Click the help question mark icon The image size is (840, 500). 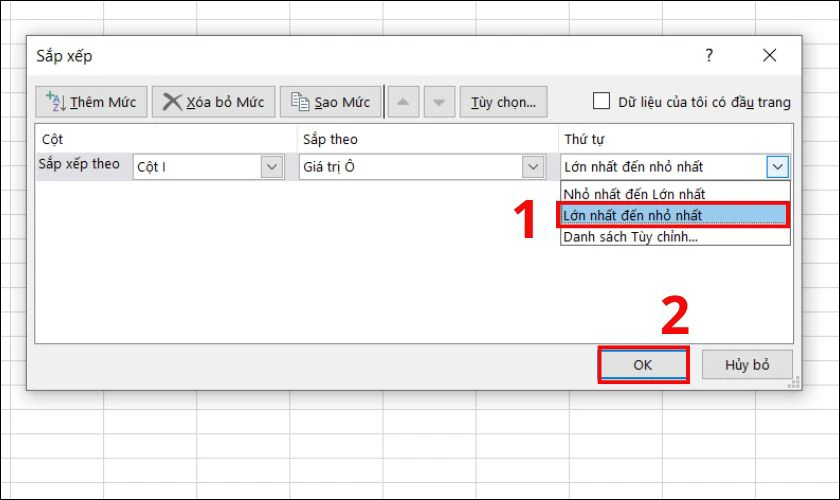coord(709,56)
